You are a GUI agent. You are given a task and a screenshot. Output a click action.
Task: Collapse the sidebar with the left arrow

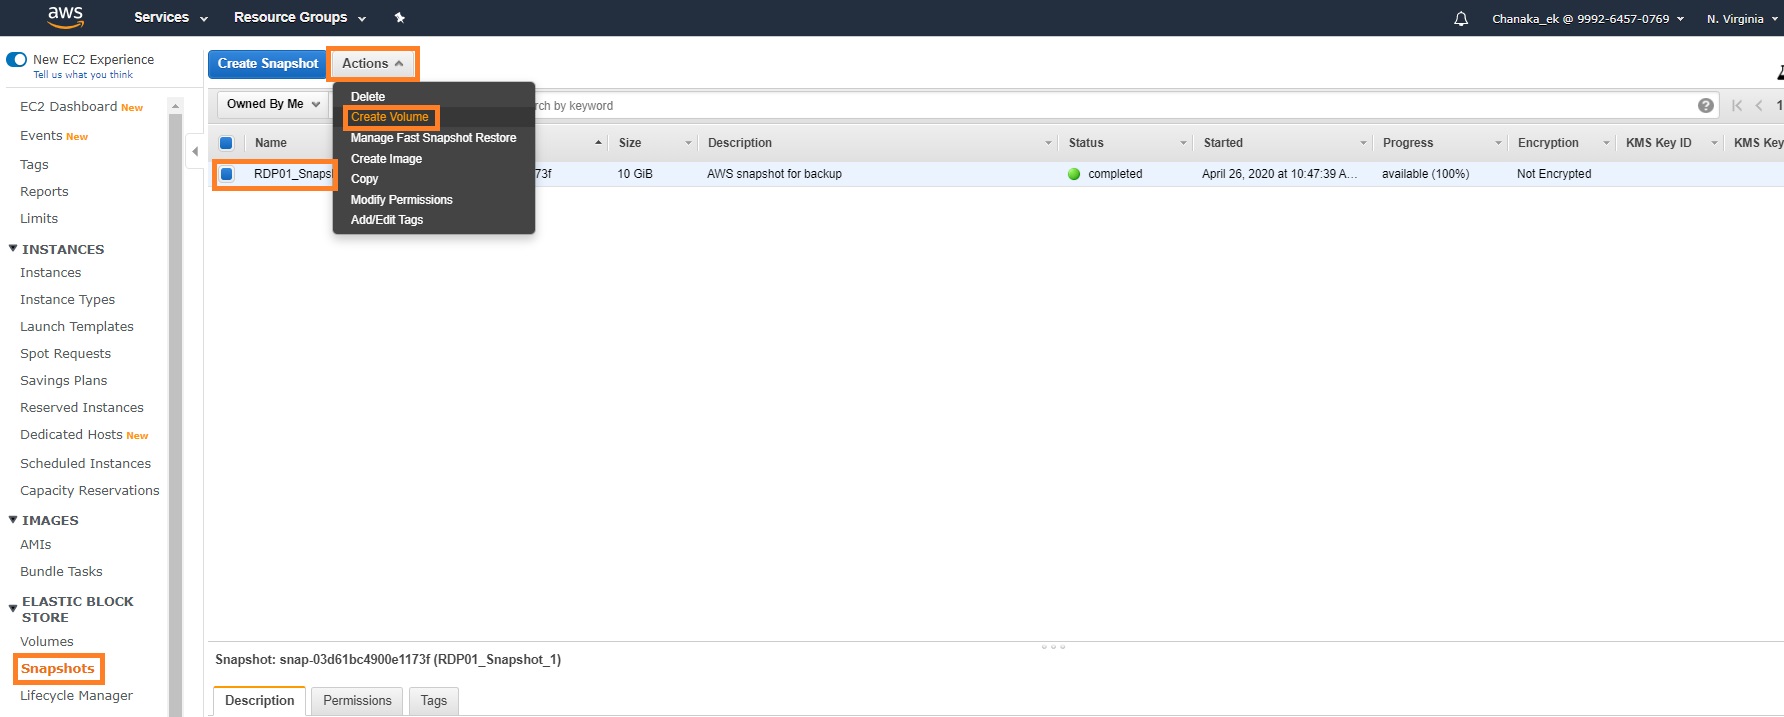coord(195,151)
